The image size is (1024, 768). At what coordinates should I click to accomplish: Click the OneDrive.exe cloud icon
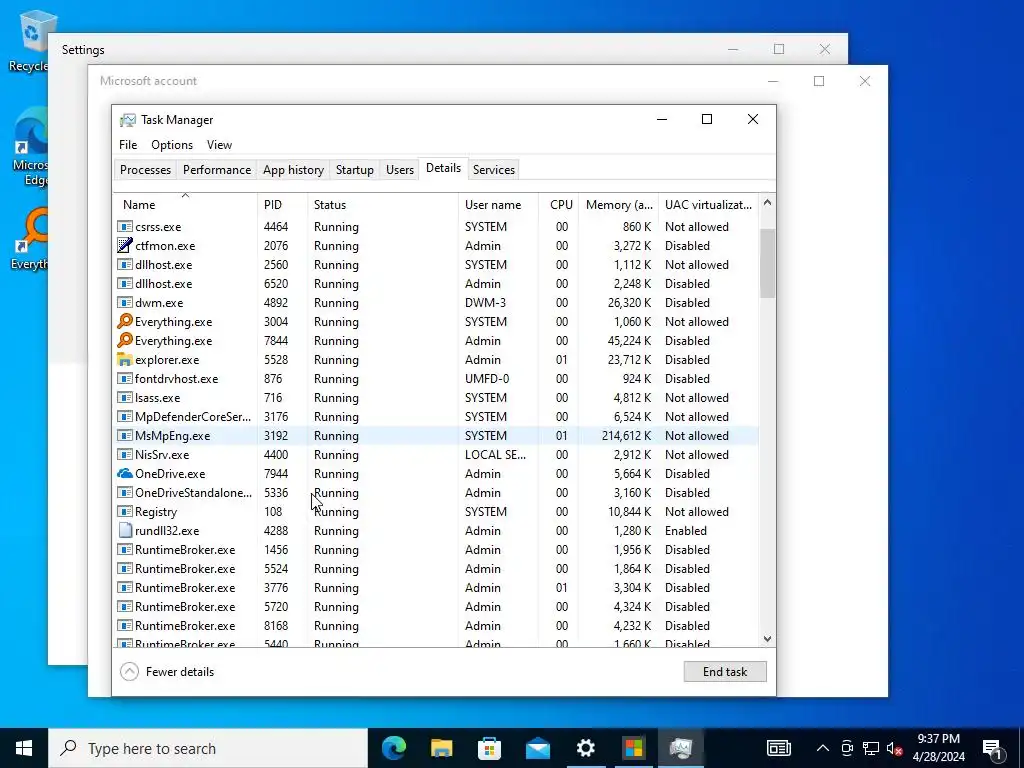pyautogui.click(x=124, y=473)
